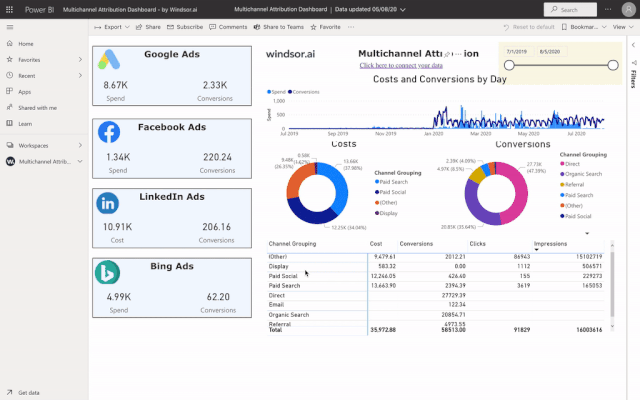The width and height of the screenshot is (640, 400).
Task: Select Display in Costs legend
Action: click(x=386, y=213)
